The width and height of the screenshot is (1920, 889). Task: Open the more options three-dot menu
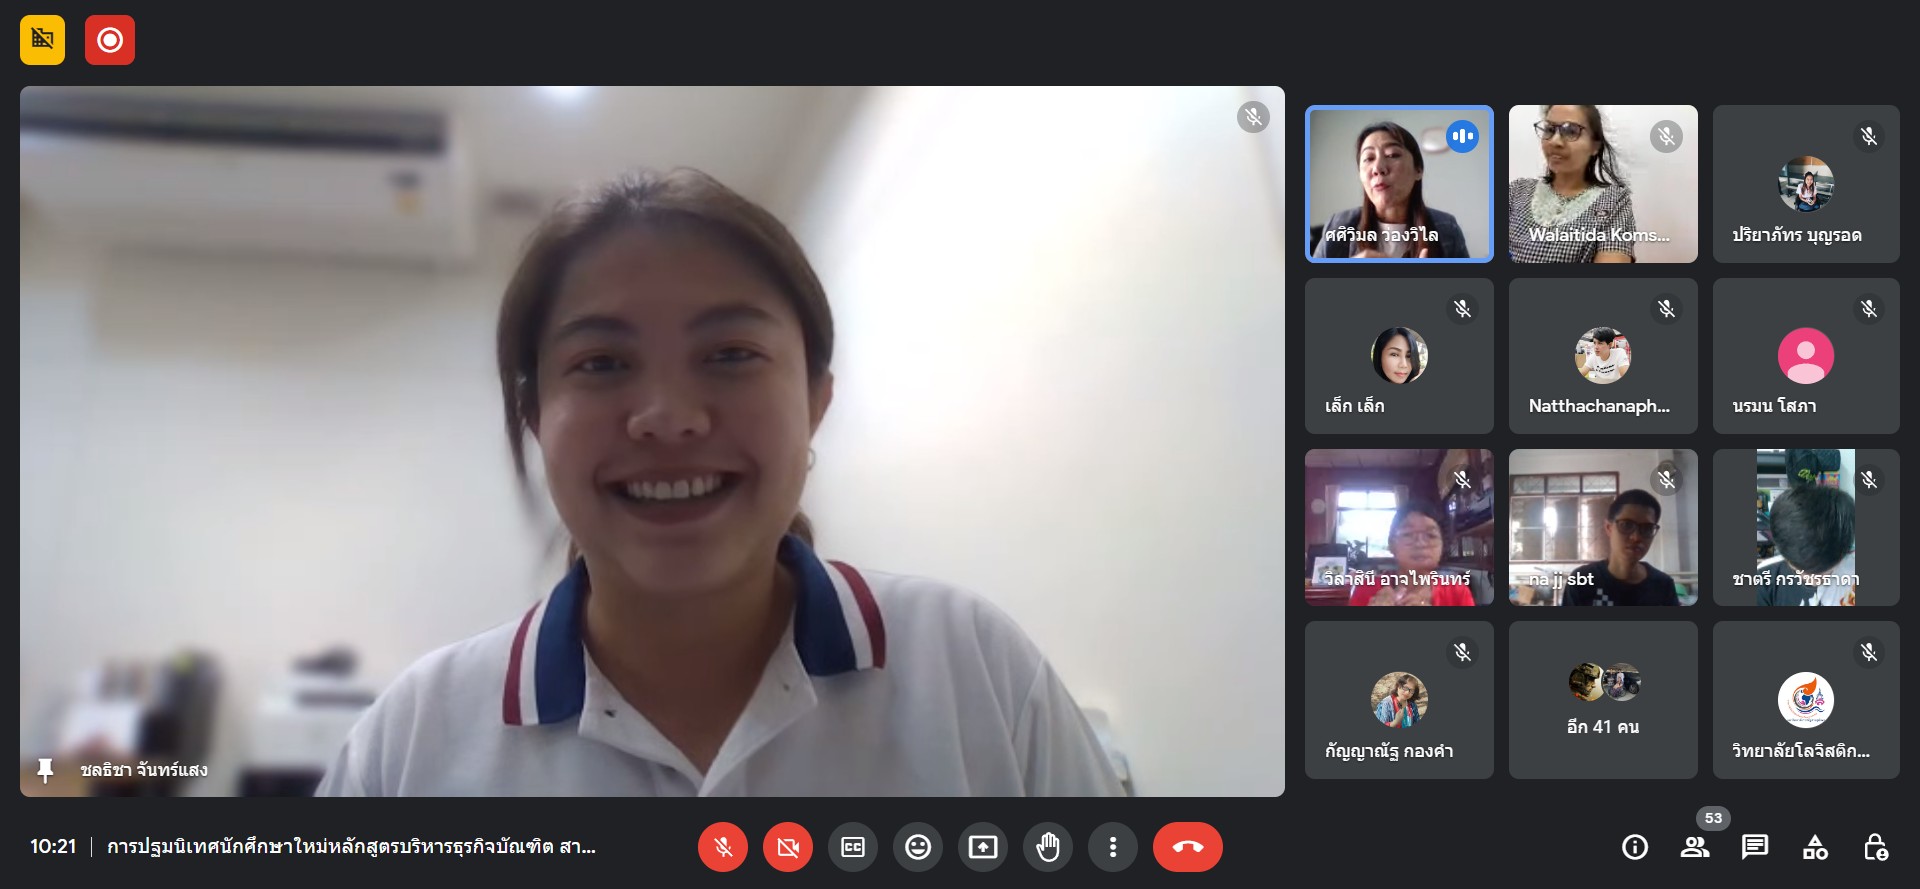(1113, 847)
